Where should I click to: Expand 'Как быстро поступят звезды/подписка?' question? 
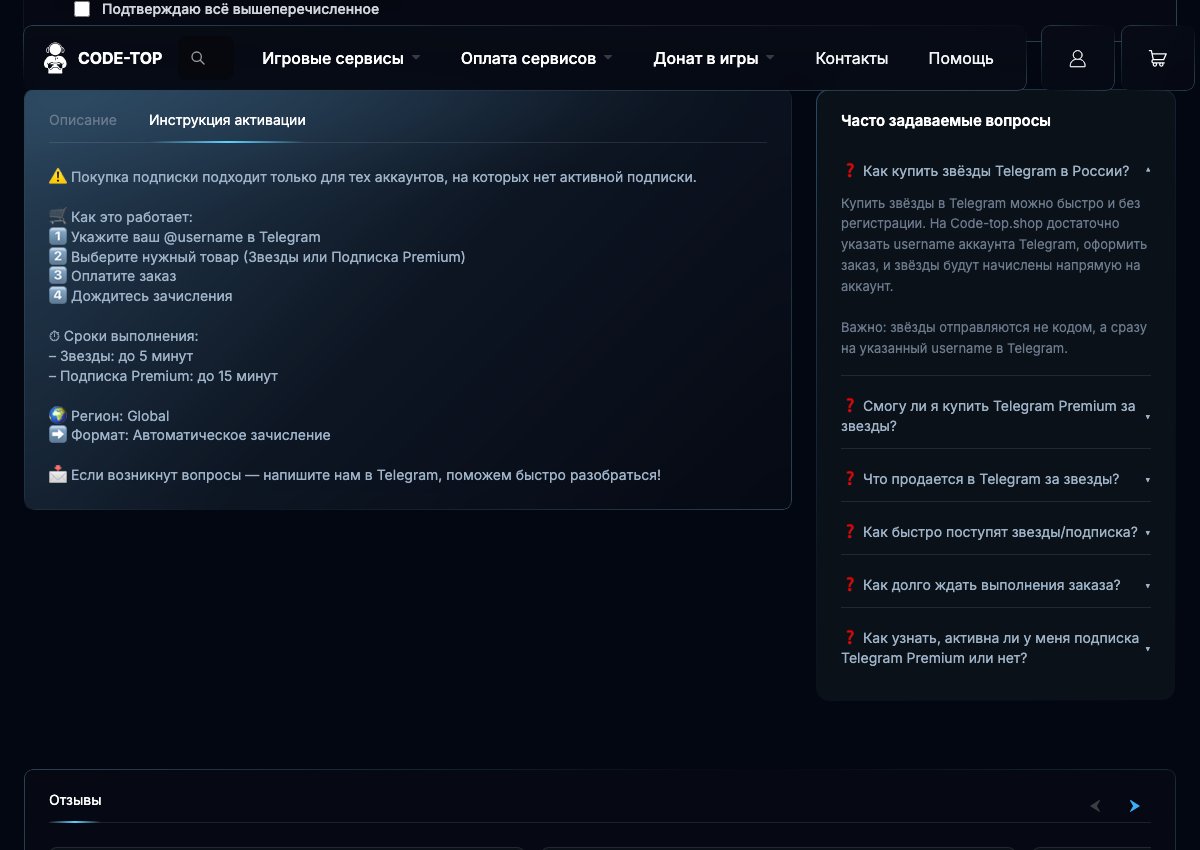point(996,532)
